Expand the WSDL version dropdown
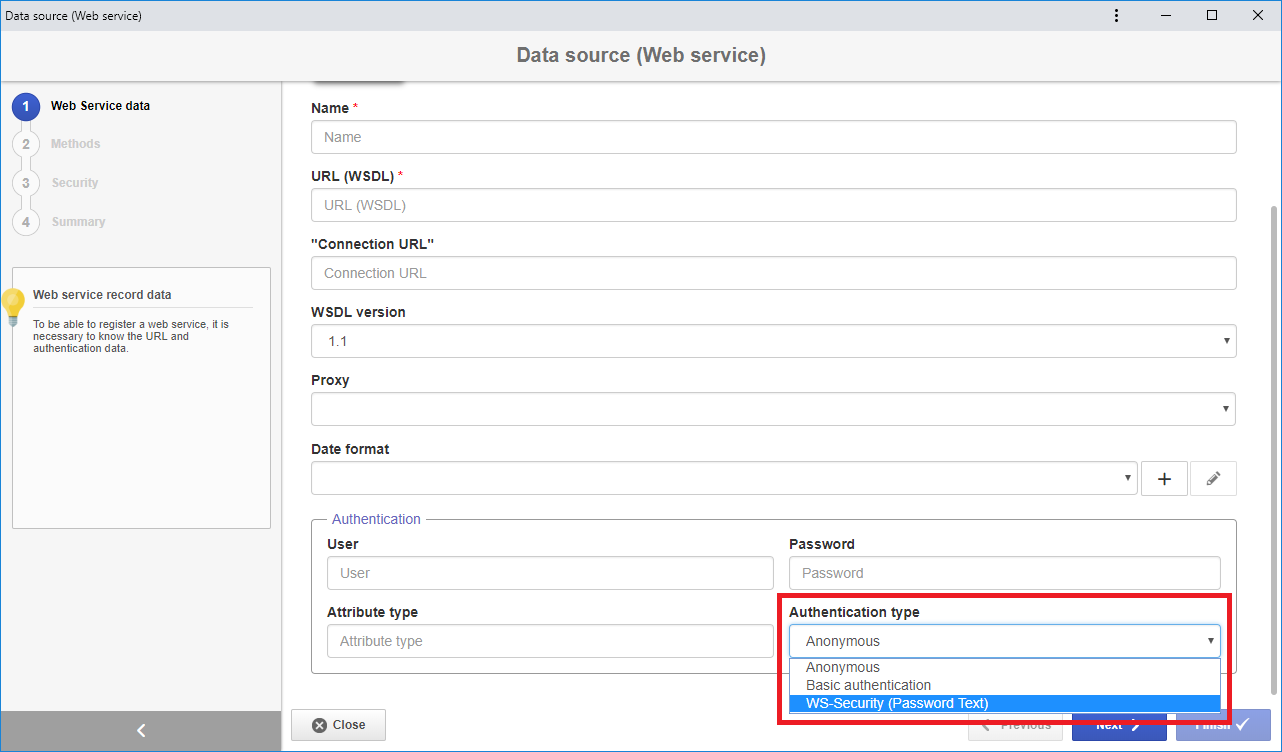 [774, 341]
